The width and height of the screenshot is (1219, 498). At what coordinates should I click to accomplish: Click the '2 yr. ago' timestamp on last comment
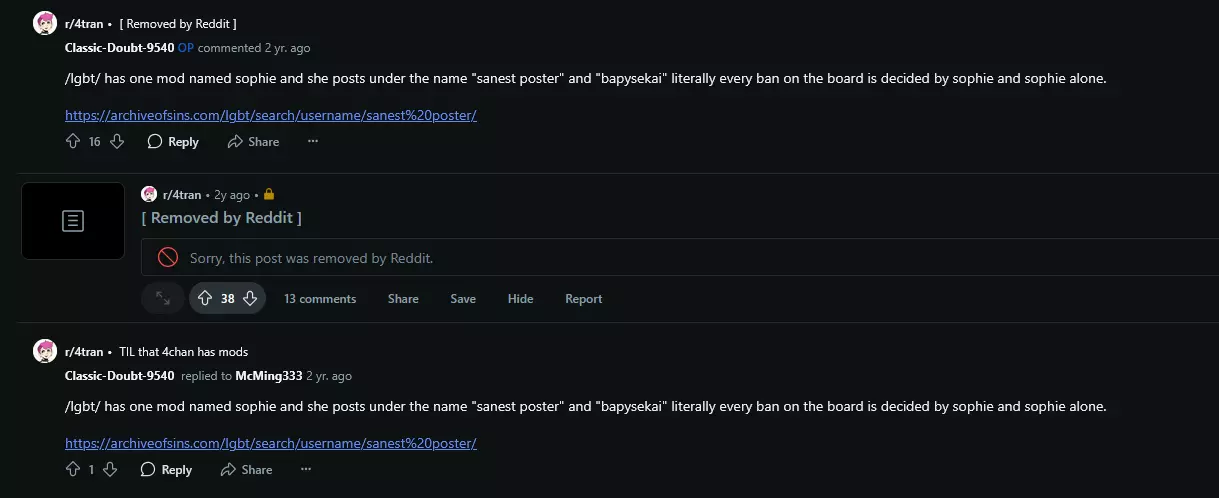pos(329,376)
